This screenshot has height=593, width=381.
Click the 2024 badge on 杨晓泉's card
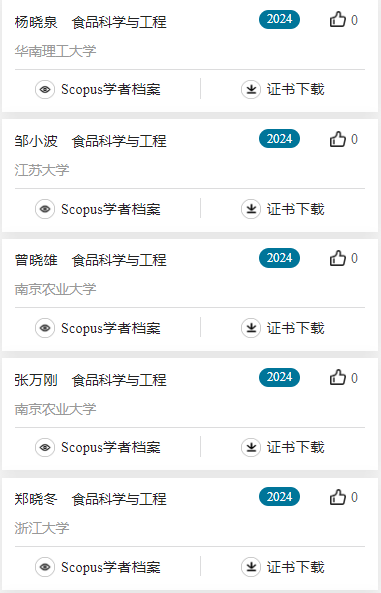click(x=279, y=19)
